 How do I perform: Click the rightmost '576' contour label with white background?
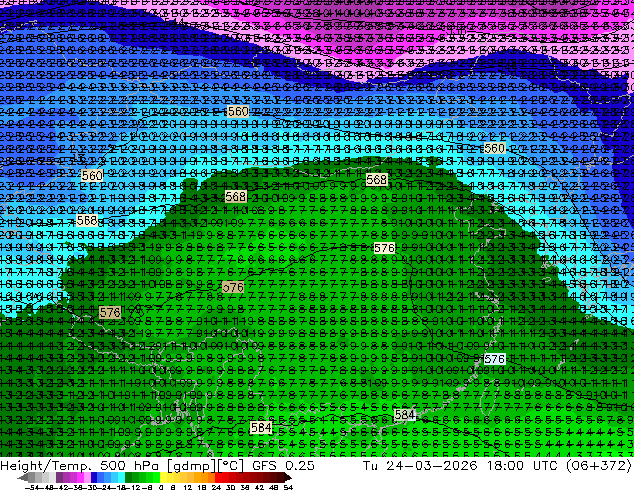click(x=495, y=359)
